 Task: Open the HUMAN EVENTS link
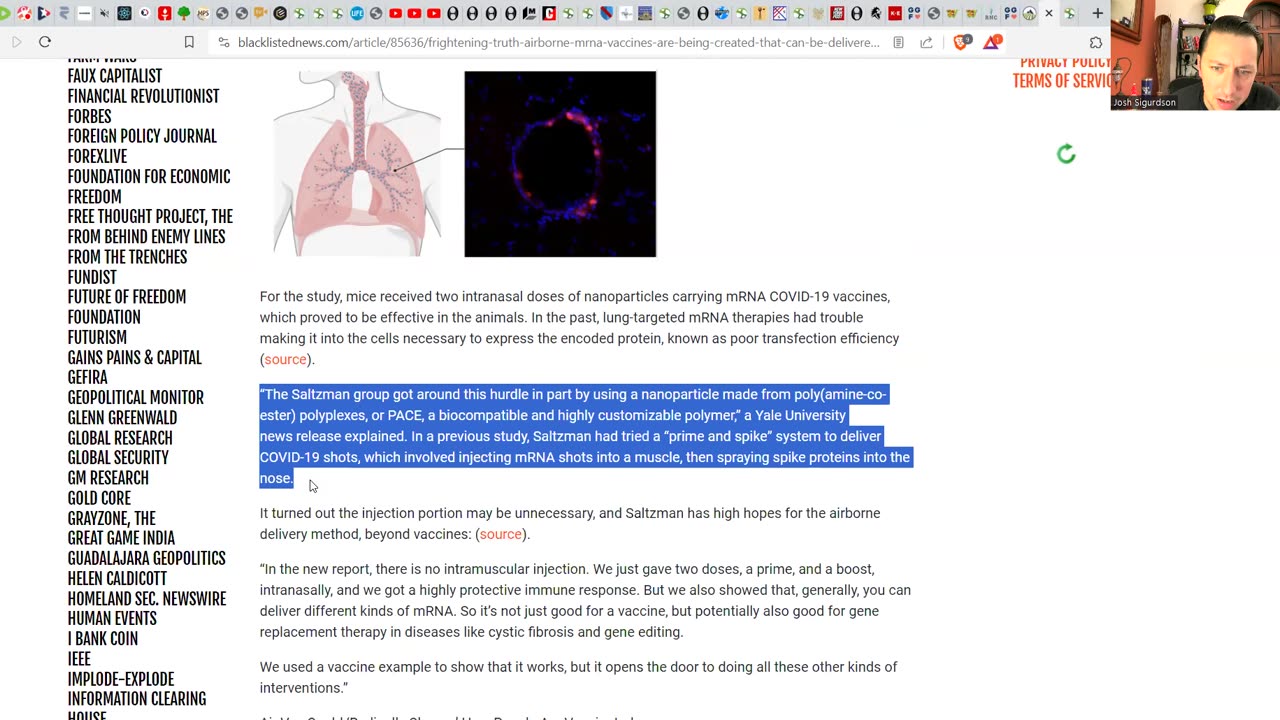click(112, 618)
